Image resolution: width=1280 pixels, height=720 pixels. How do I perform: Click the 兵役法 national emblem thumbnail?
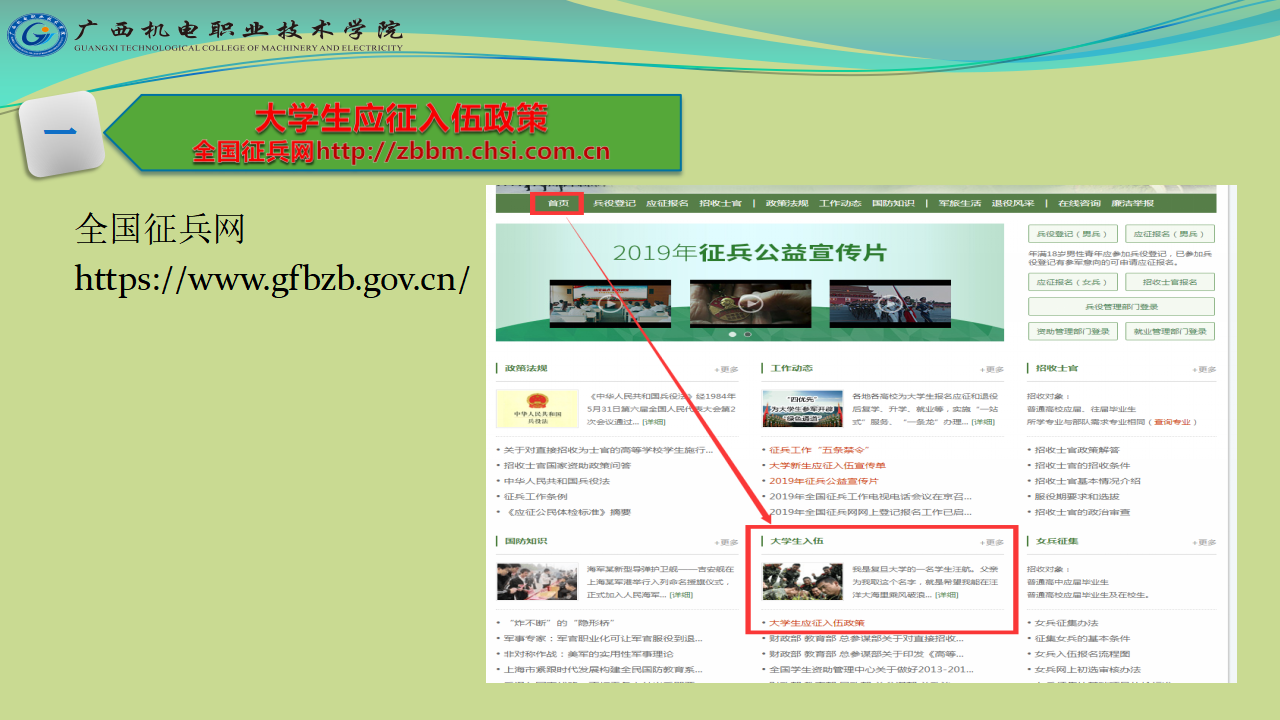click(537, 409)
